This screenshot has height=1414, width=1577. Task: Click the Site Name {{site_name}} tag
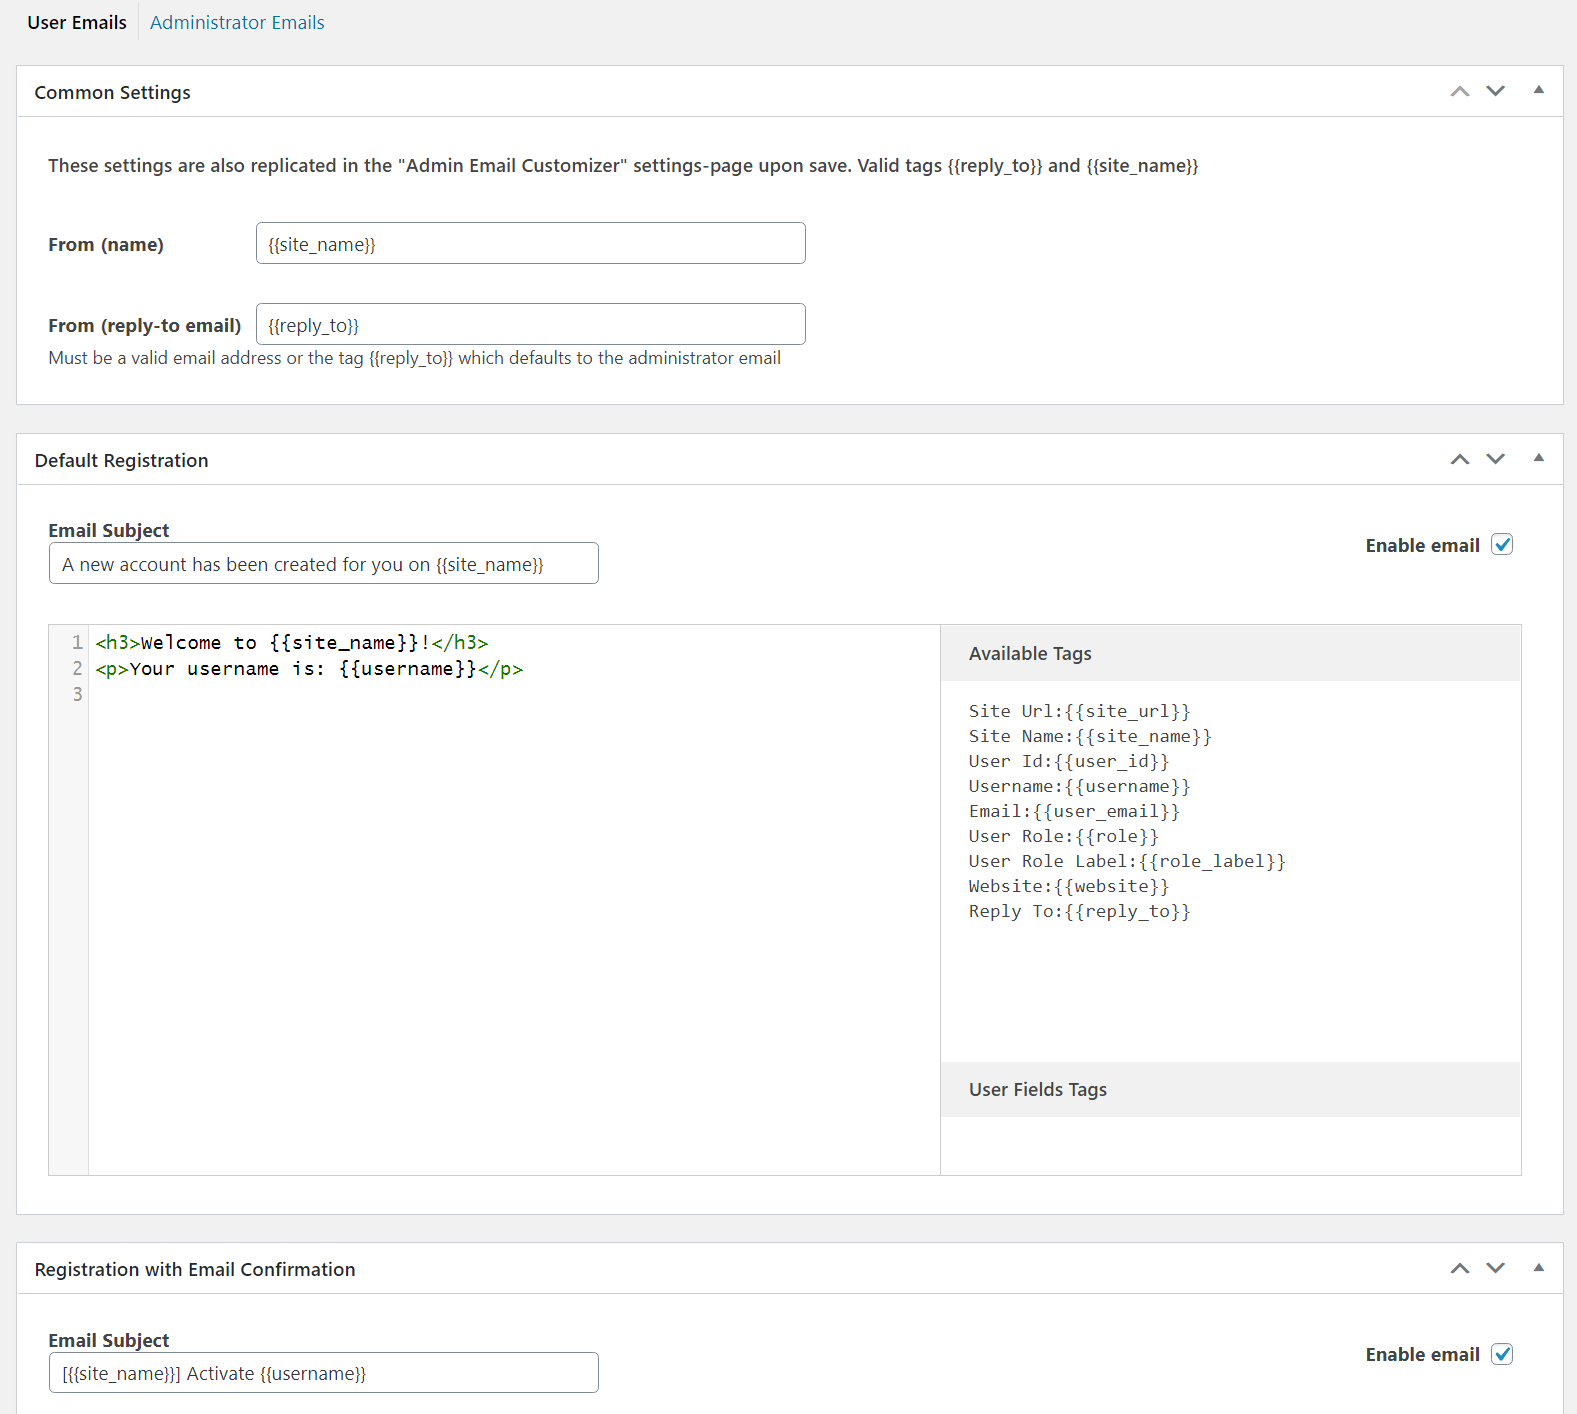[1090, 736]
